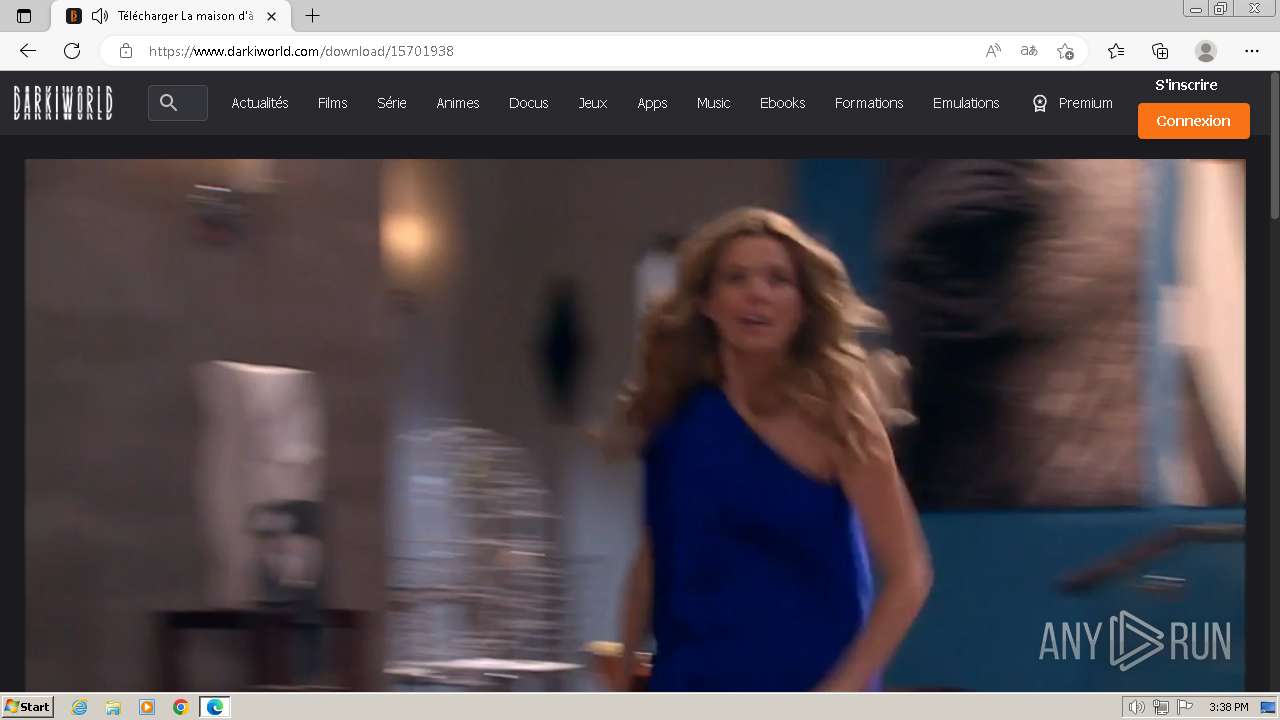Open the Docus section
1280x720 pixels.
coord(528,103)
